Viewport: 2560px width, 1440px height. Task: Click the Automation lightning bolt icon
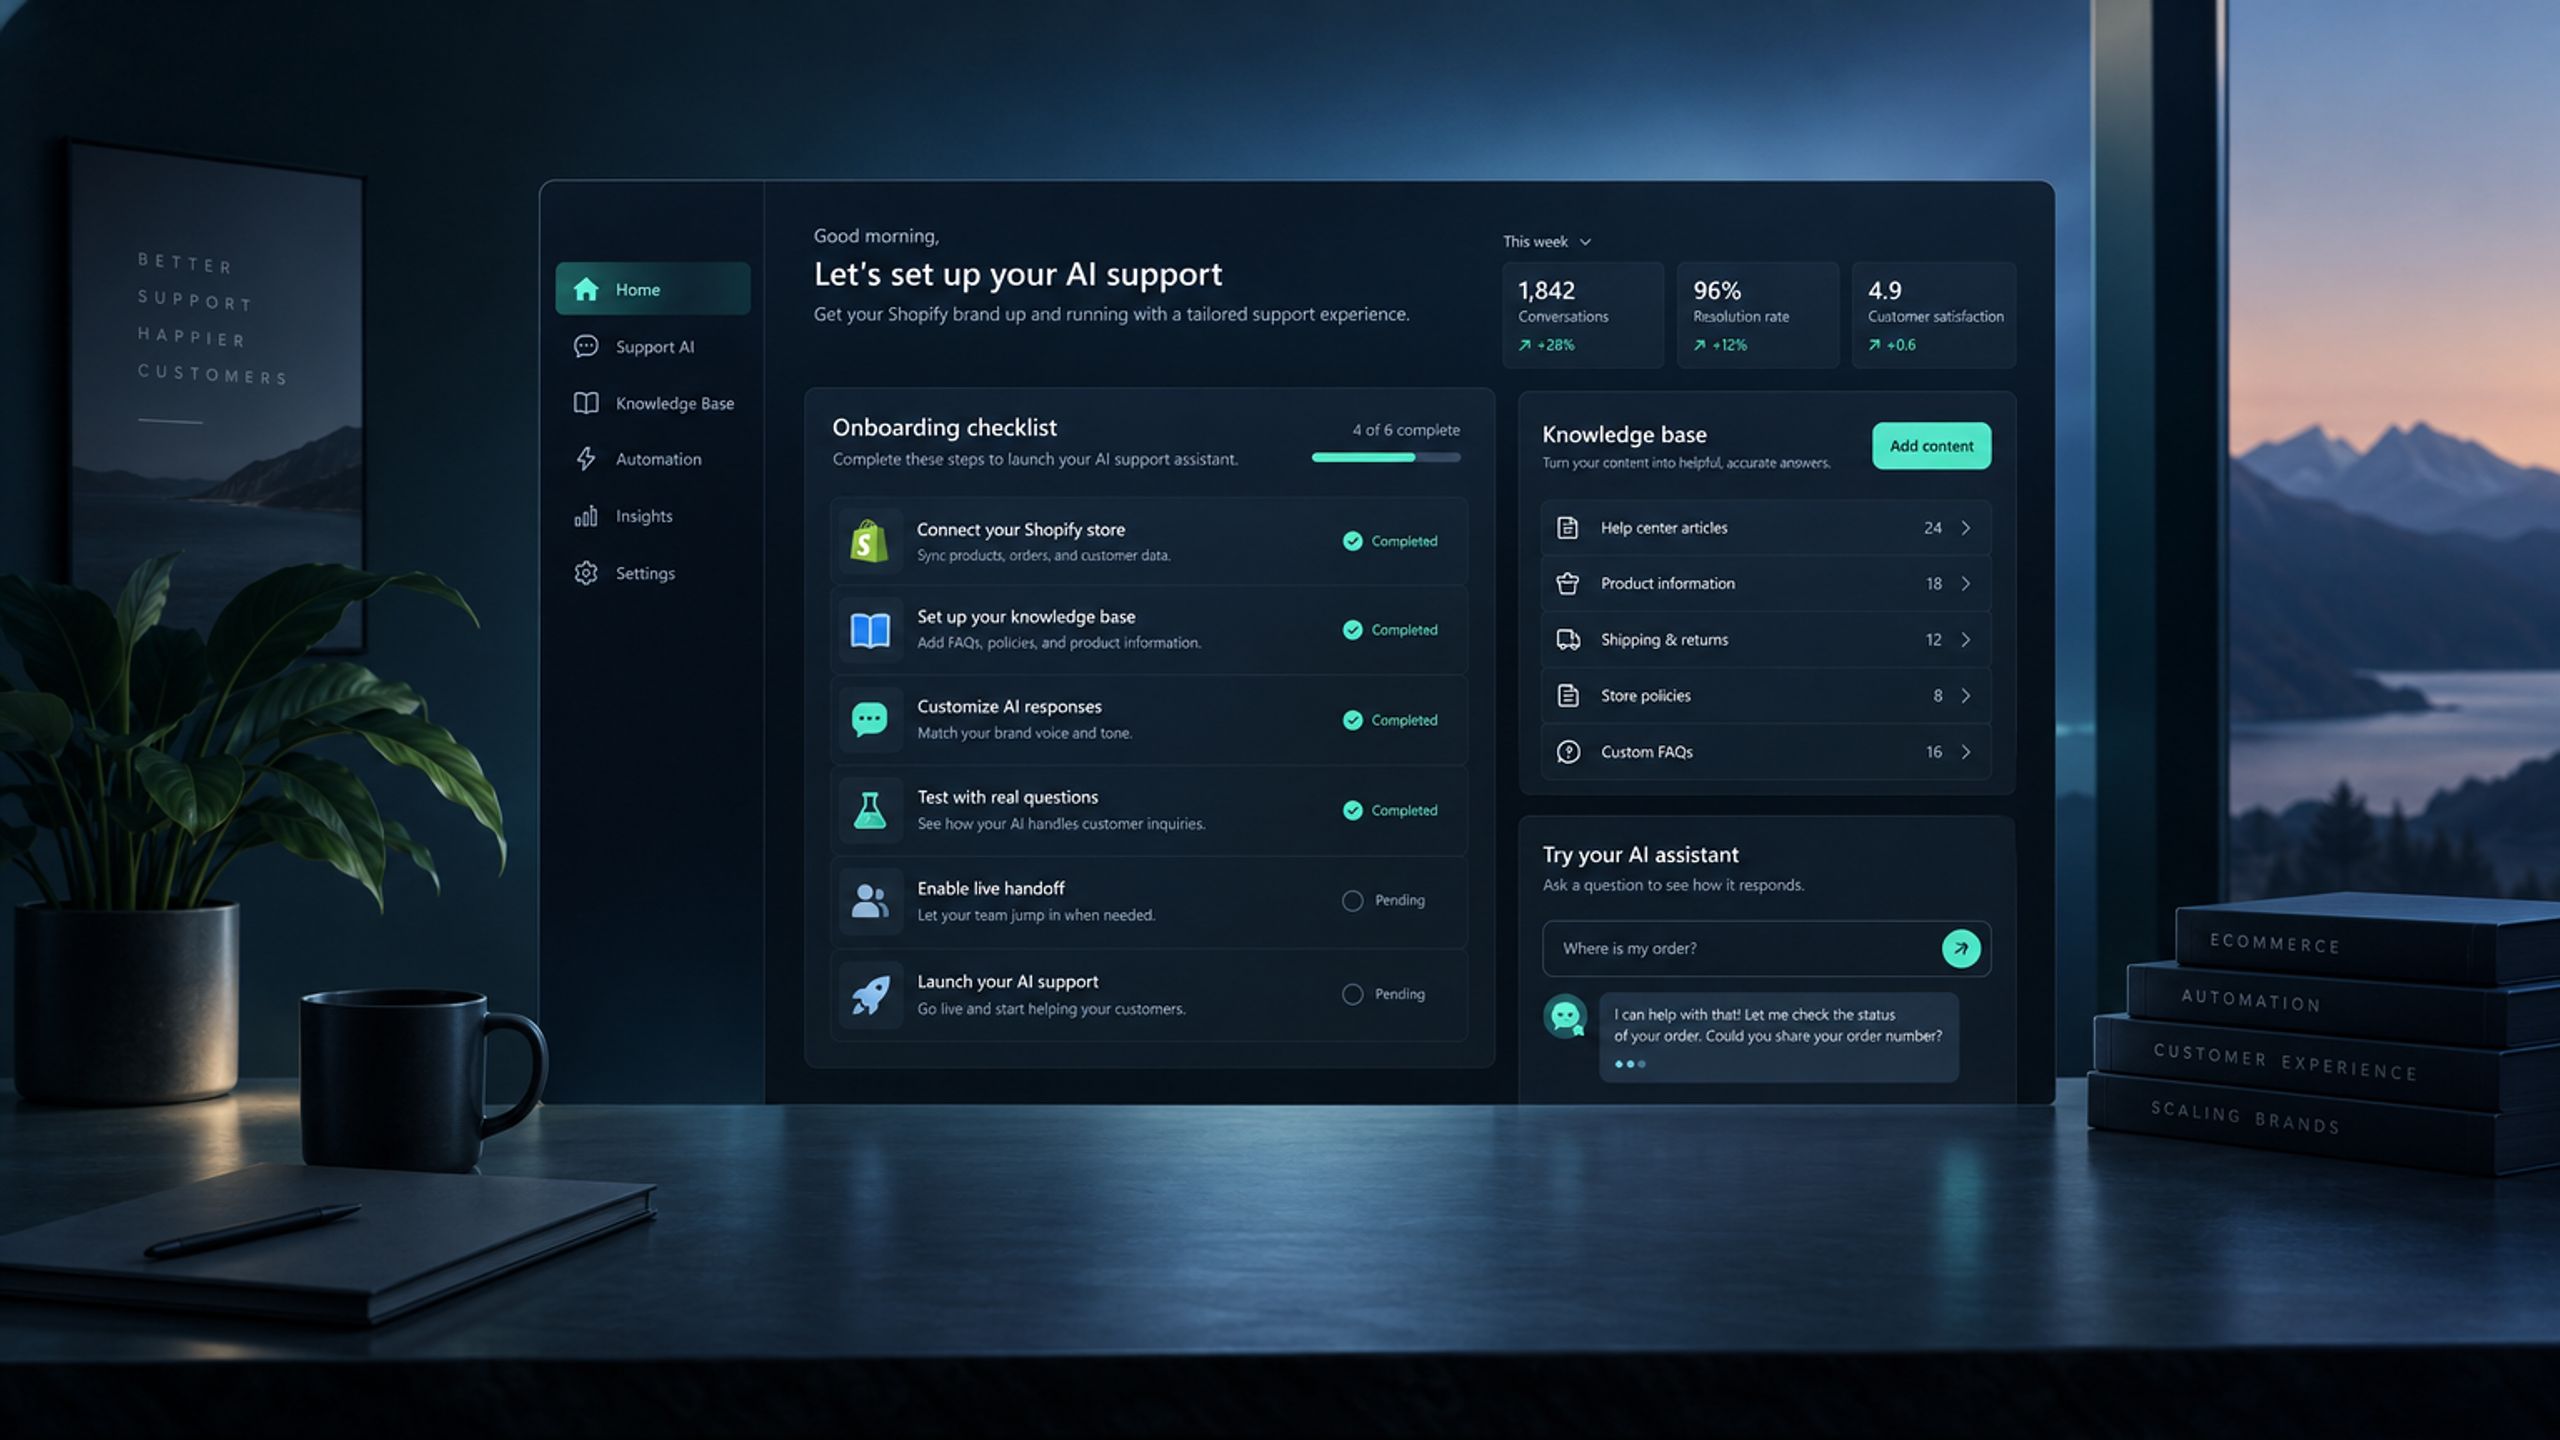pos(586,459)
